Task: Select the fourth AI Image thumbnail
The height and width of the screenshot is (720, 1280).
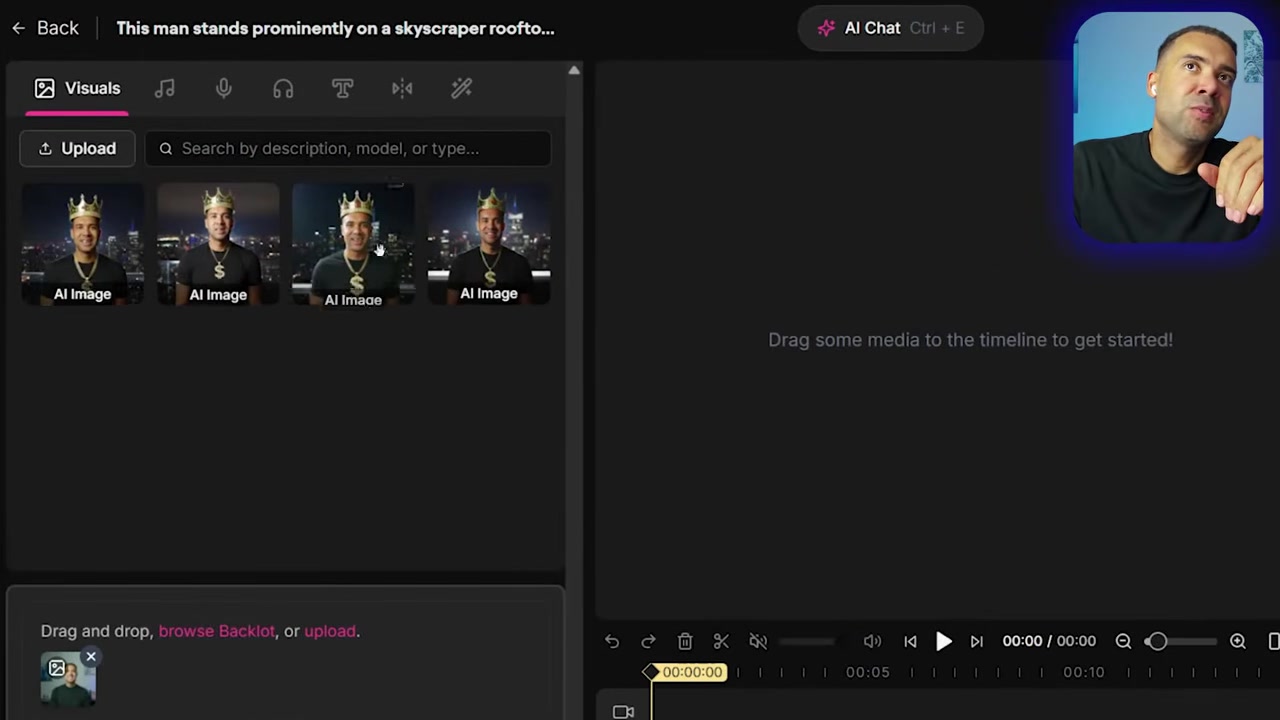Action: point(489,245)
